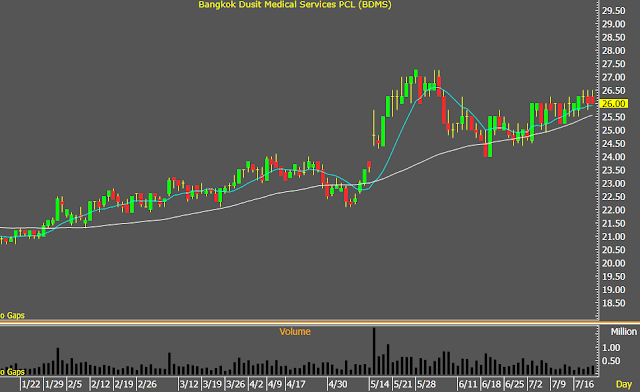
Task: Click the 19.50 price axis label
Action: pos(613,277)
